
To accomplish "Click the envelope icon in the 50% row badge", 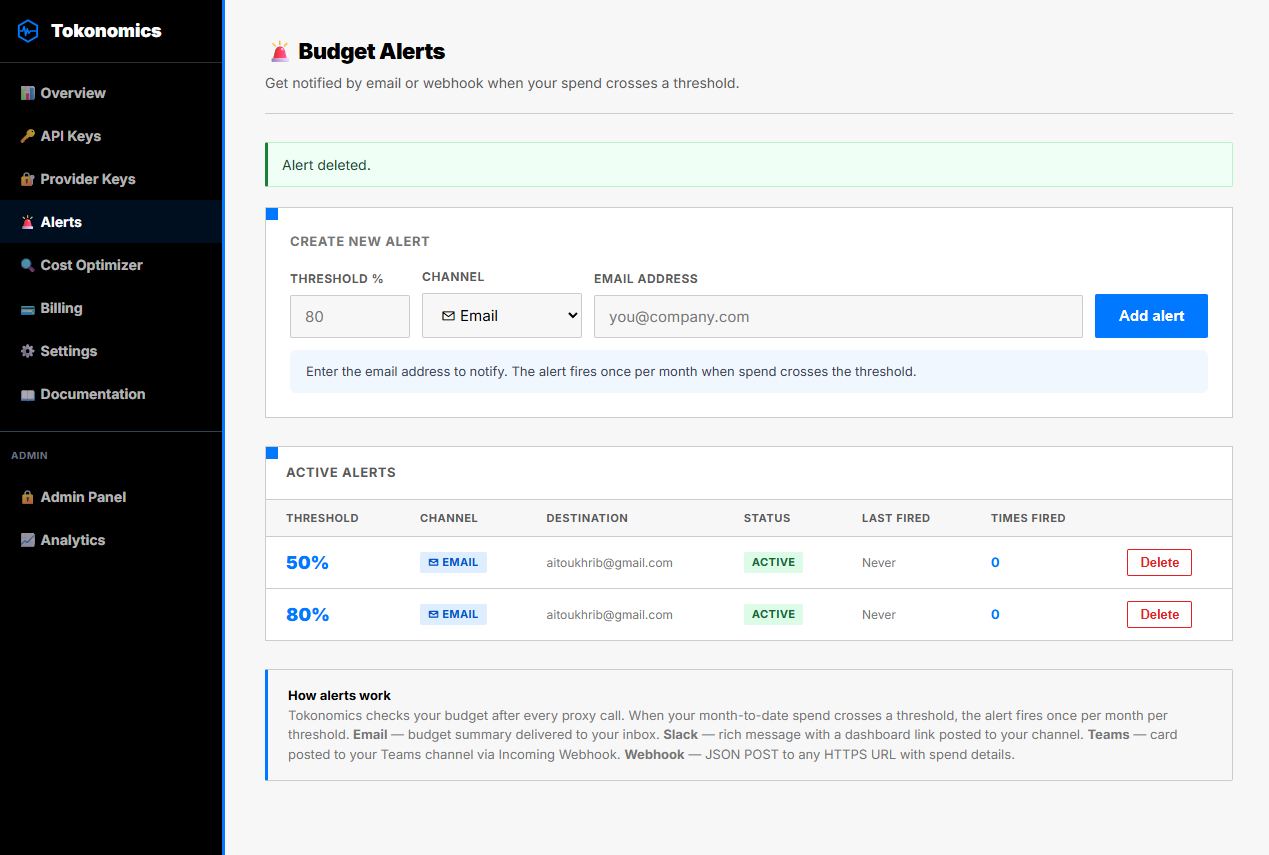I will pyautogui.click(x=434, y=562).
